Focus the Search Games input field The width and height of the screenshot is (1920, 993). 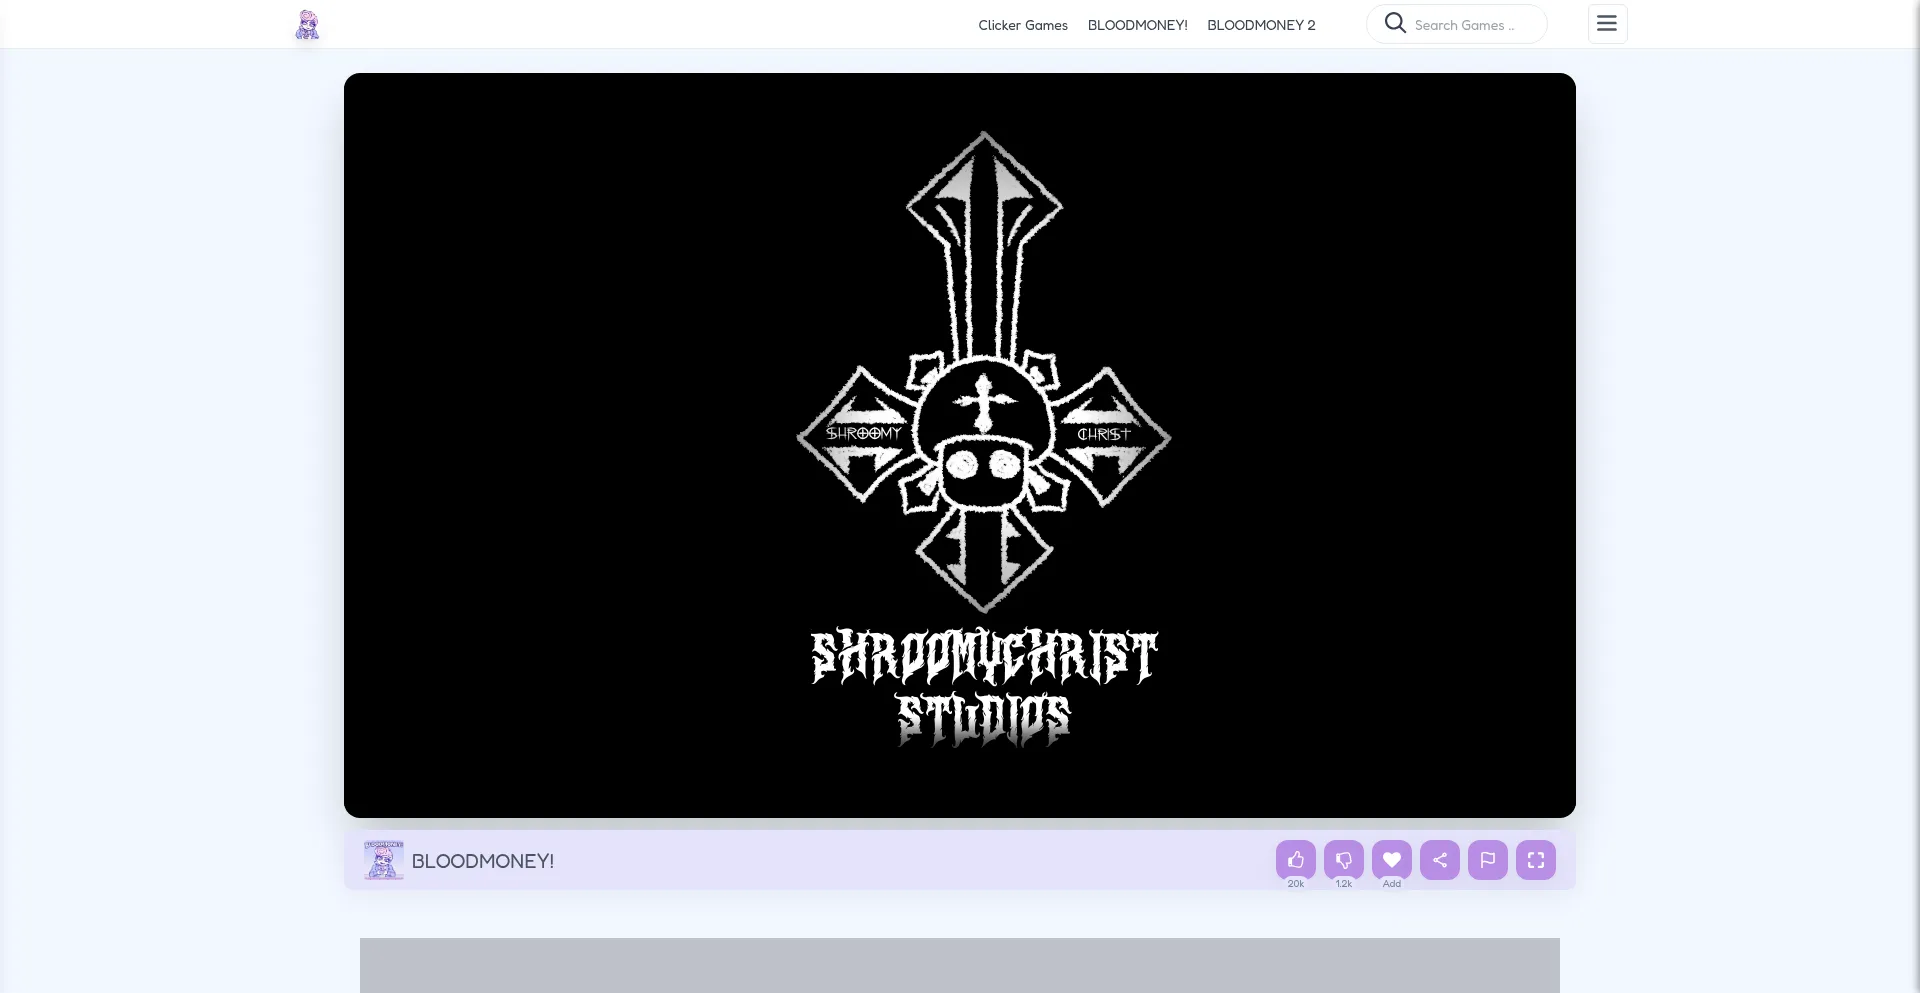[1474, 25]
